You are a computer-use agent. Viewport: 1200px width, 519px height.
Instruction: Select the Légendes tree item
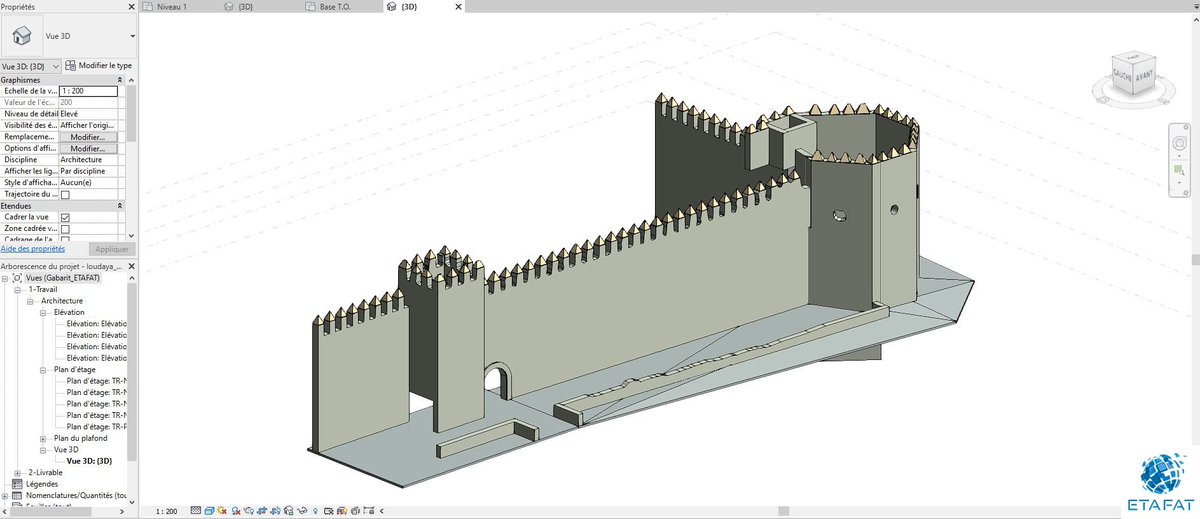click(41, 484)
